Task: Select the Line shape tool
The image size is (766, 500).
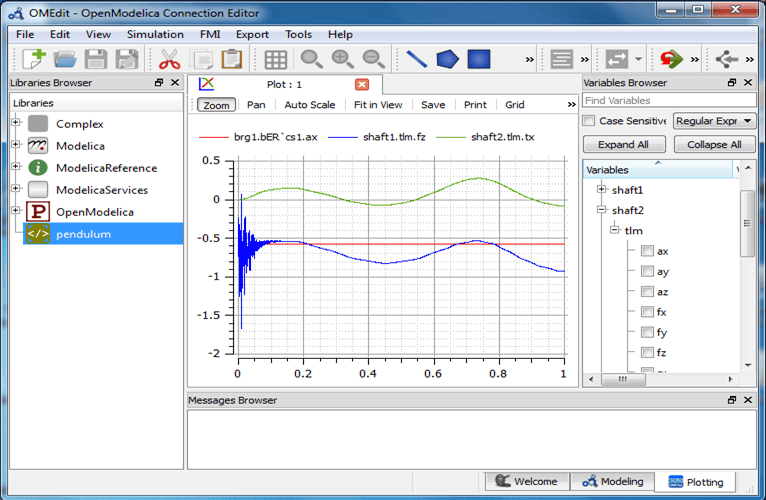Action: click(x=417, y=59)
